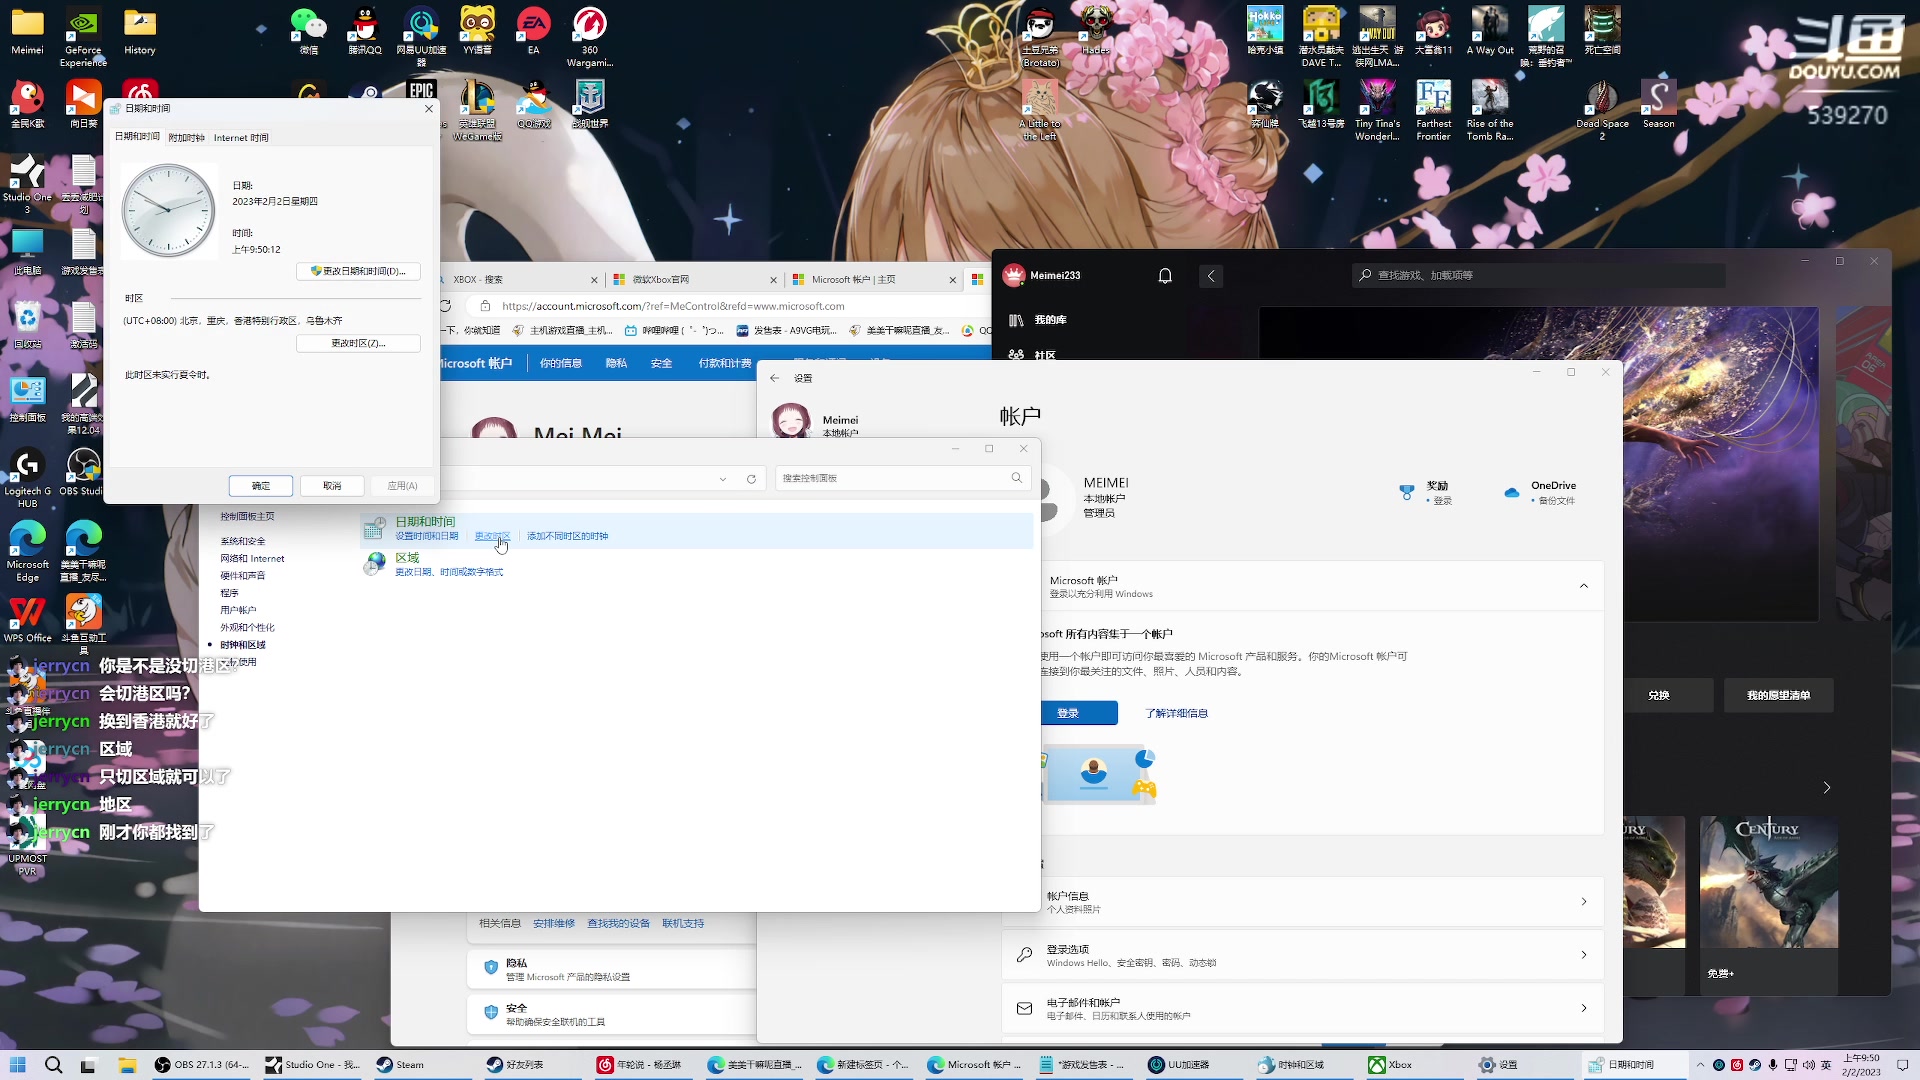This screenshot has width=1920, height=1080.
Task: Click 兑换 button in Xbox app
Action: [1659, 695]
